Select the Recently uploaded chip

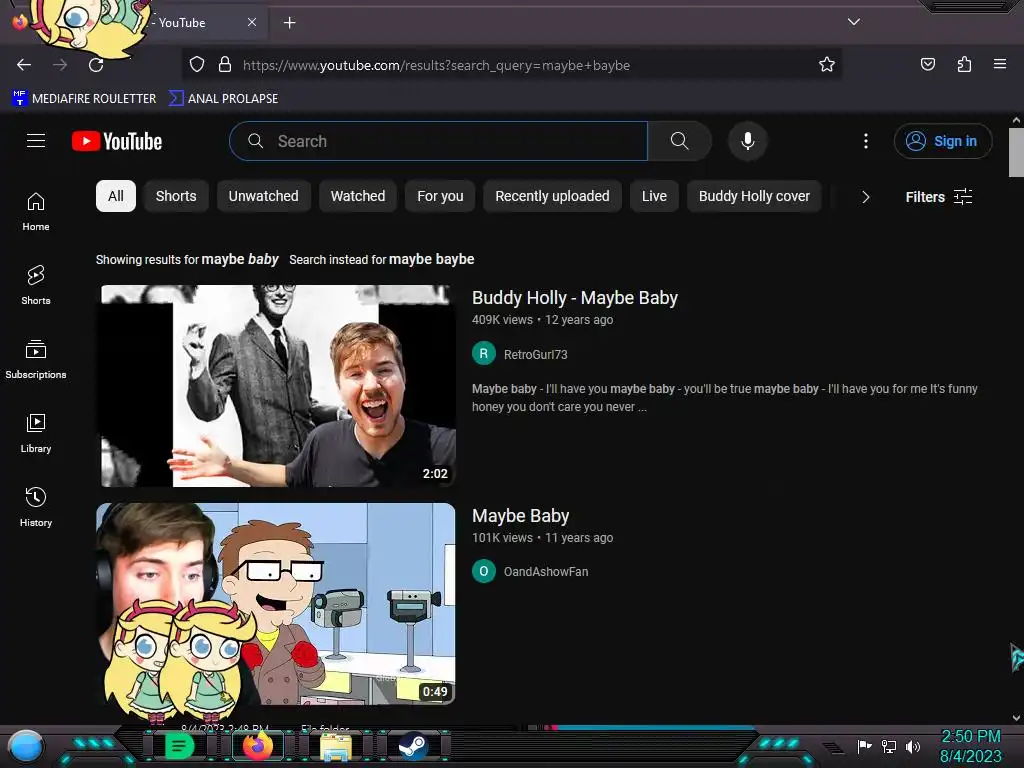tap(552, 196)
